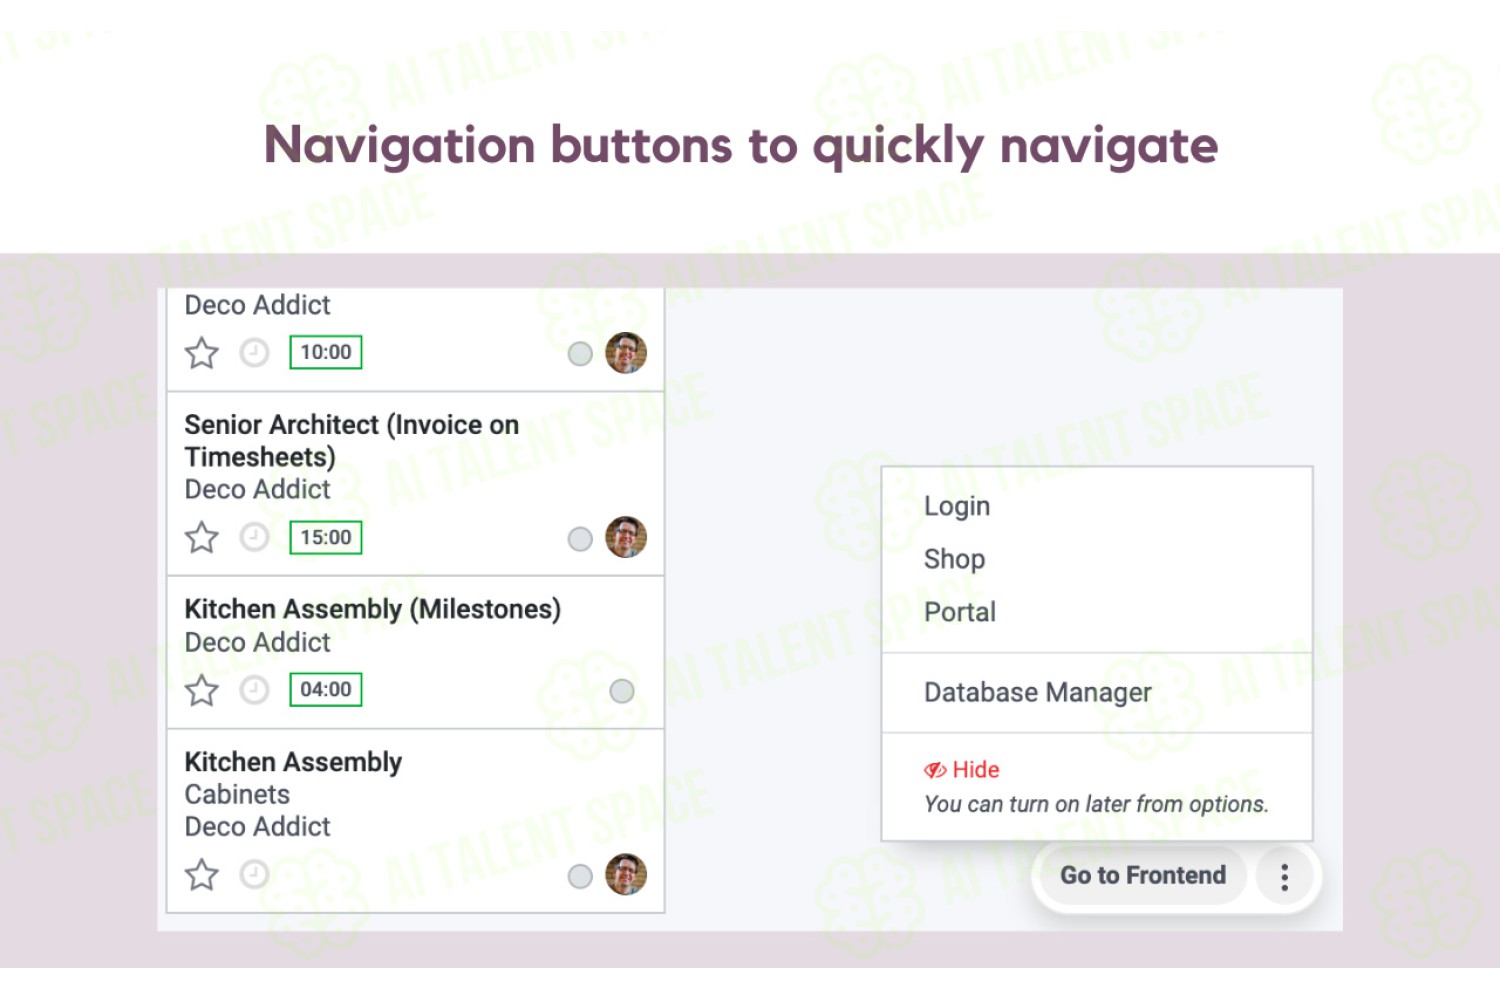Star the Kitchen Assembly (Milestones) task

(202, 690)
